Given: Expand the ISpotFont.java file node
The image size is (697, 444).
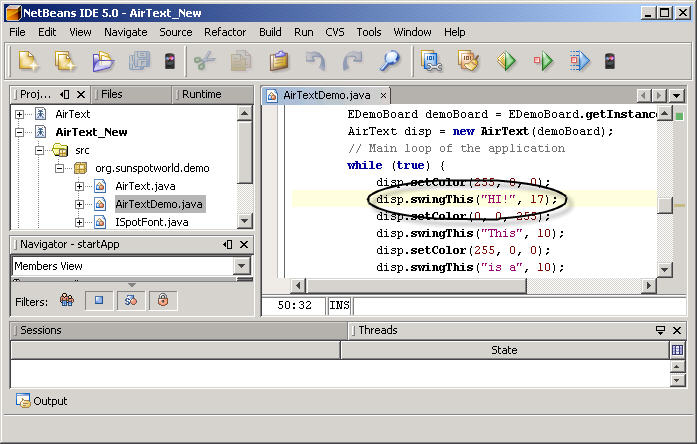Looking at the screenshot, I should (80, 222).
